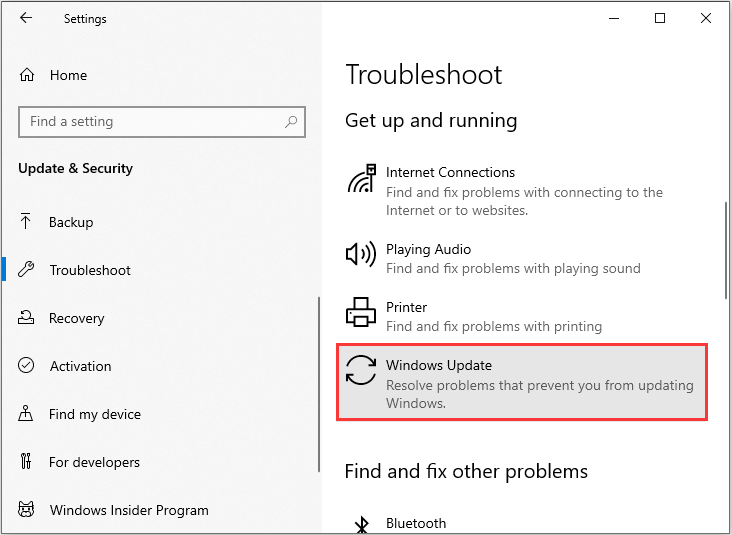Click the Find my device icon
Image resolution: width=732 pixels, height=535 pixels.
[27, 414]
